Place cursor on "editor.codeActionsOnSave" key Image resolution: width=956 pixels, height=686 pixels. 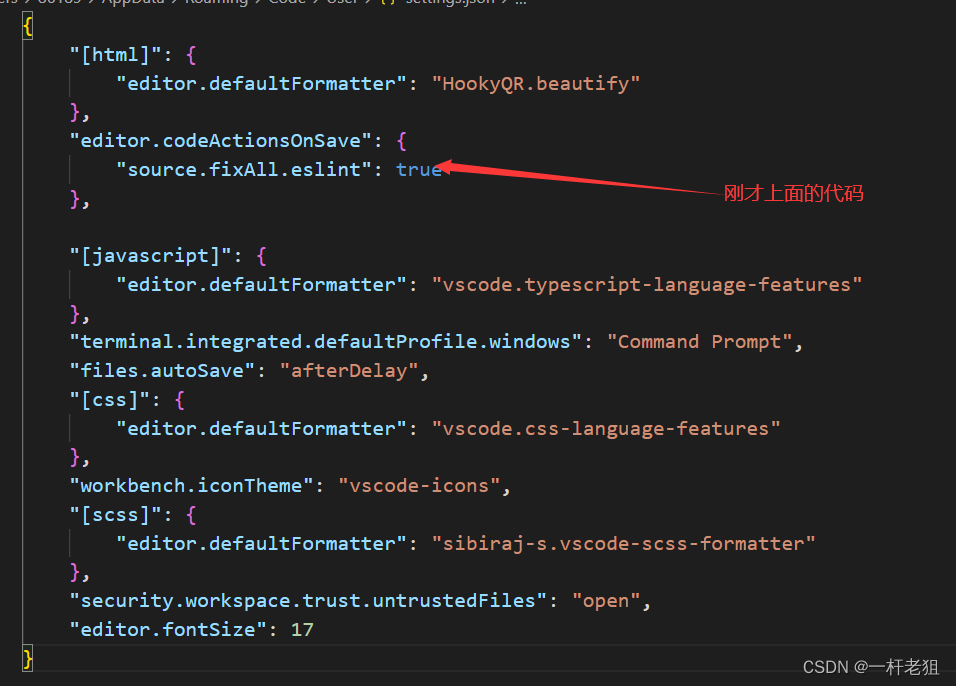pyautogui.click(x=221, y=141)
